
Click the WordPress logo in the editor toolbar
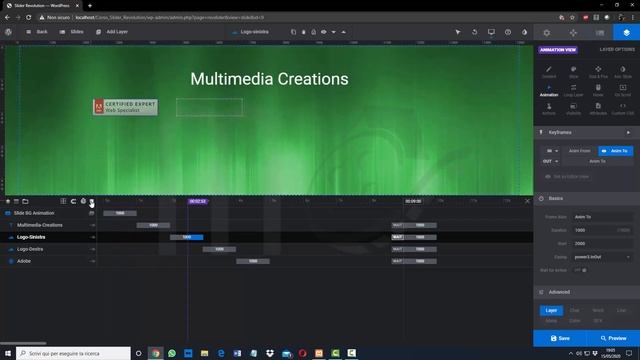click(9, 32)
